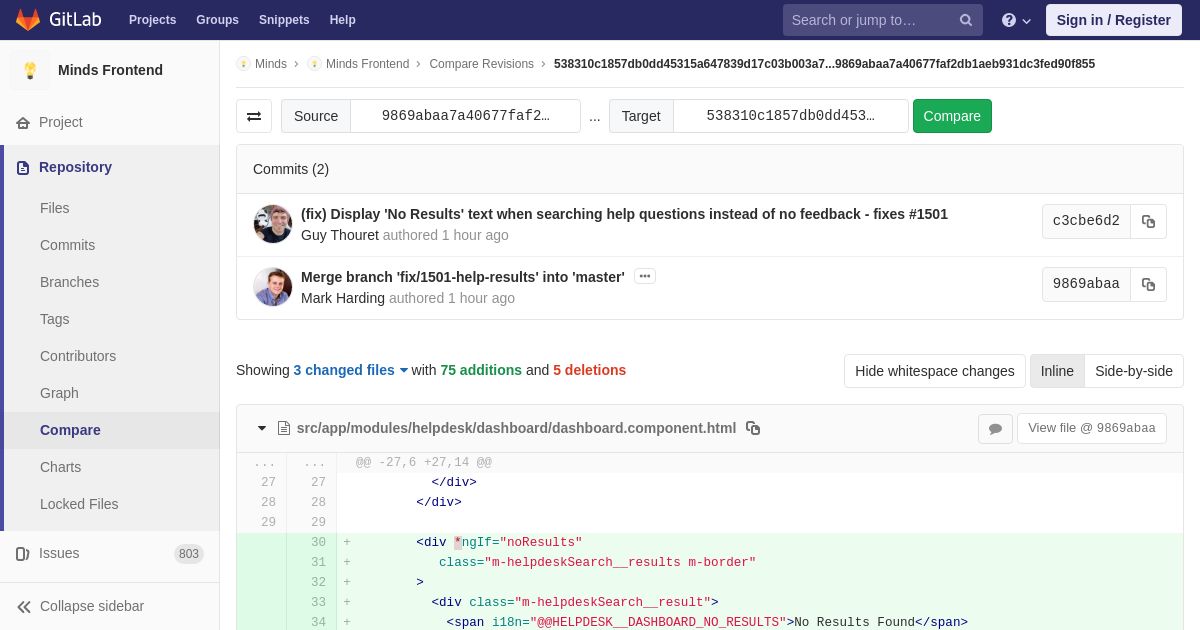Open Locked Files in sidebar
This screenshot has height=630, width=1200.
(x=79, y=504)
